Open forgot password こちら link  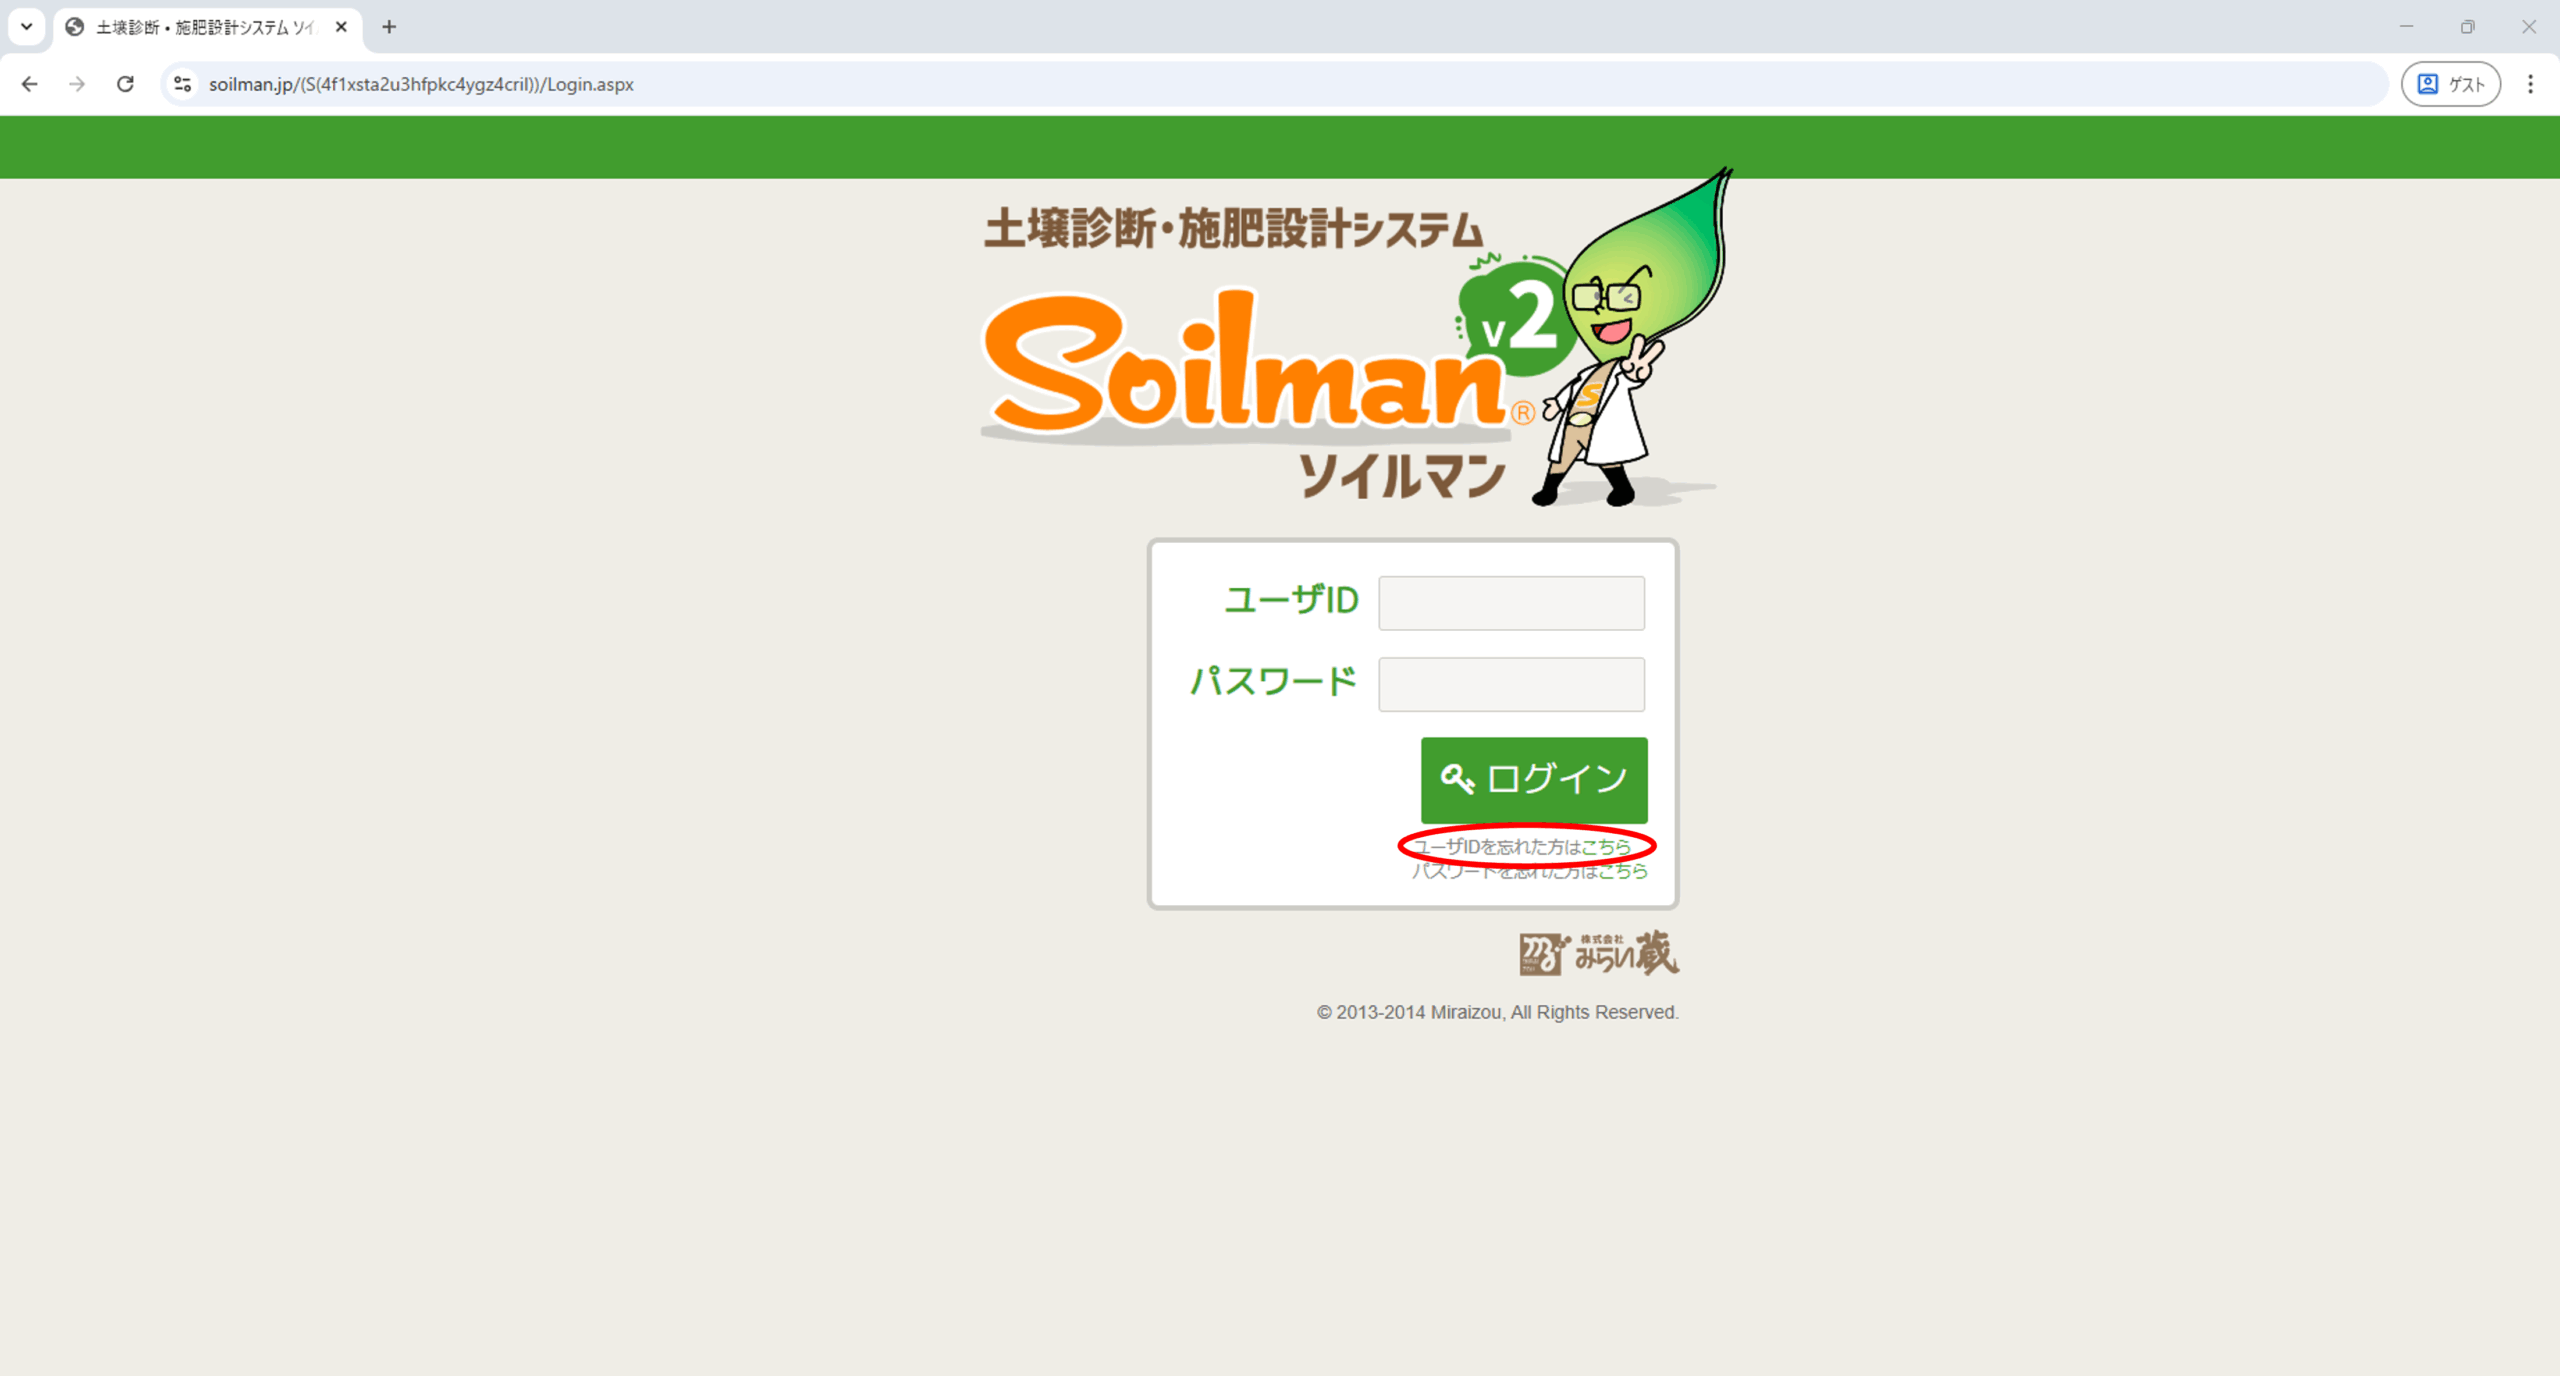(x=1622, y=871)
